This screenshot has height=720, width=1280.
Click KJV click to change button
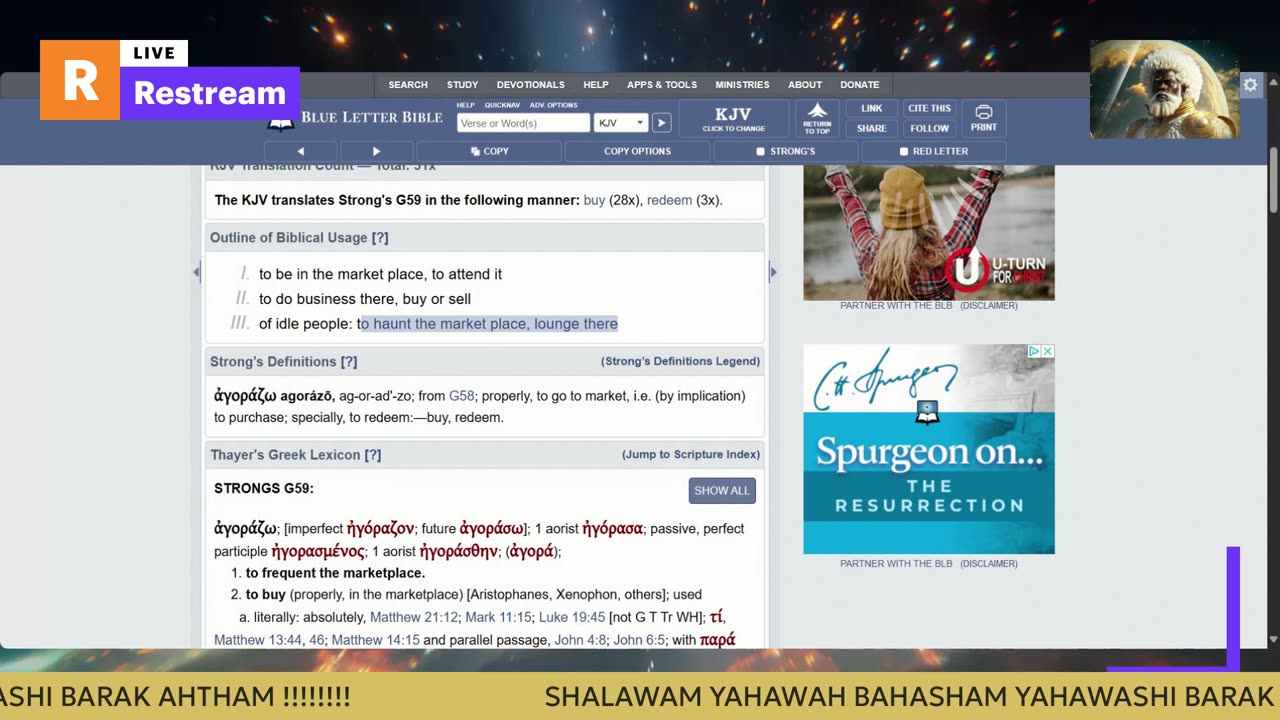click(734, 118)
